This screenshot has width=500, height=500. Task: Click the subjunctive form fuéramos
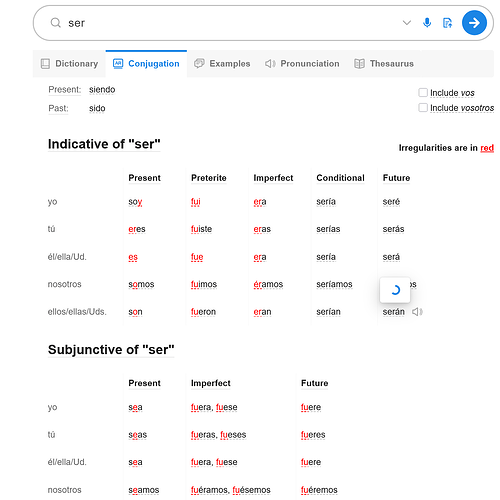click(x=210, y=490)
